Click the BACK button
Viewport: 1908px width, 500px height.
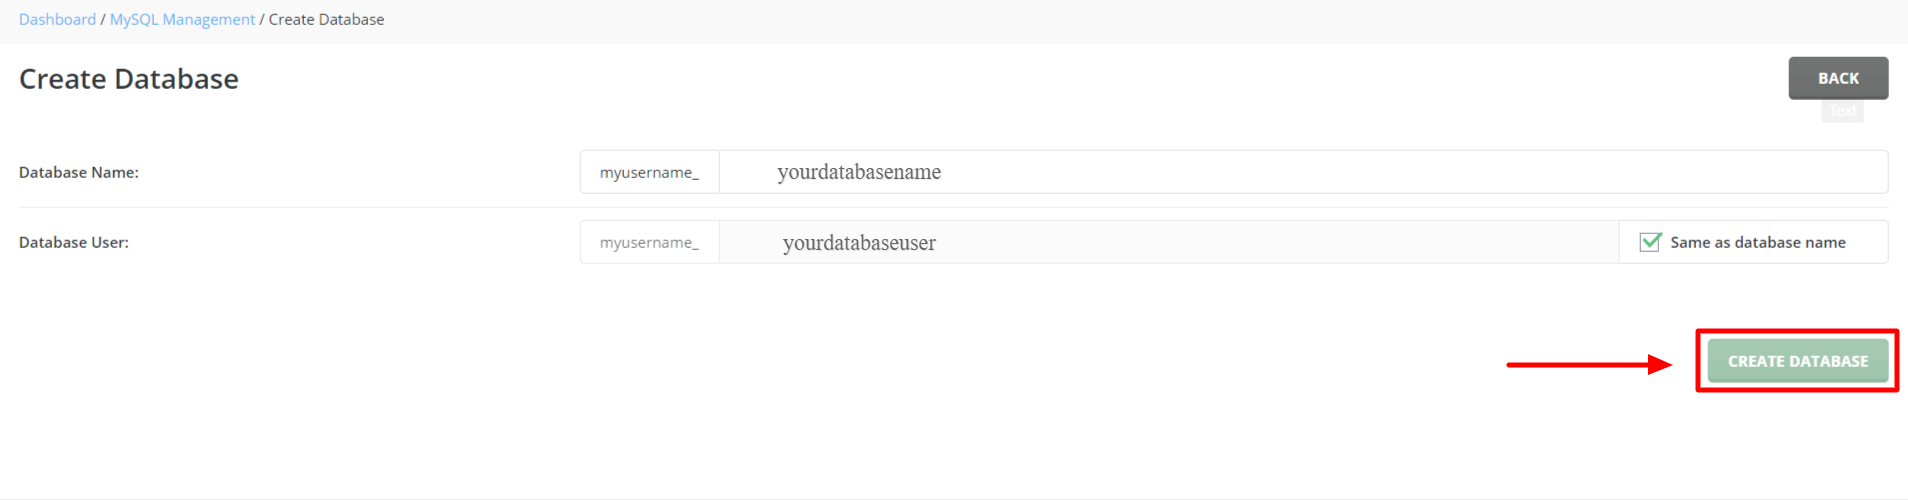[1838, 78]
